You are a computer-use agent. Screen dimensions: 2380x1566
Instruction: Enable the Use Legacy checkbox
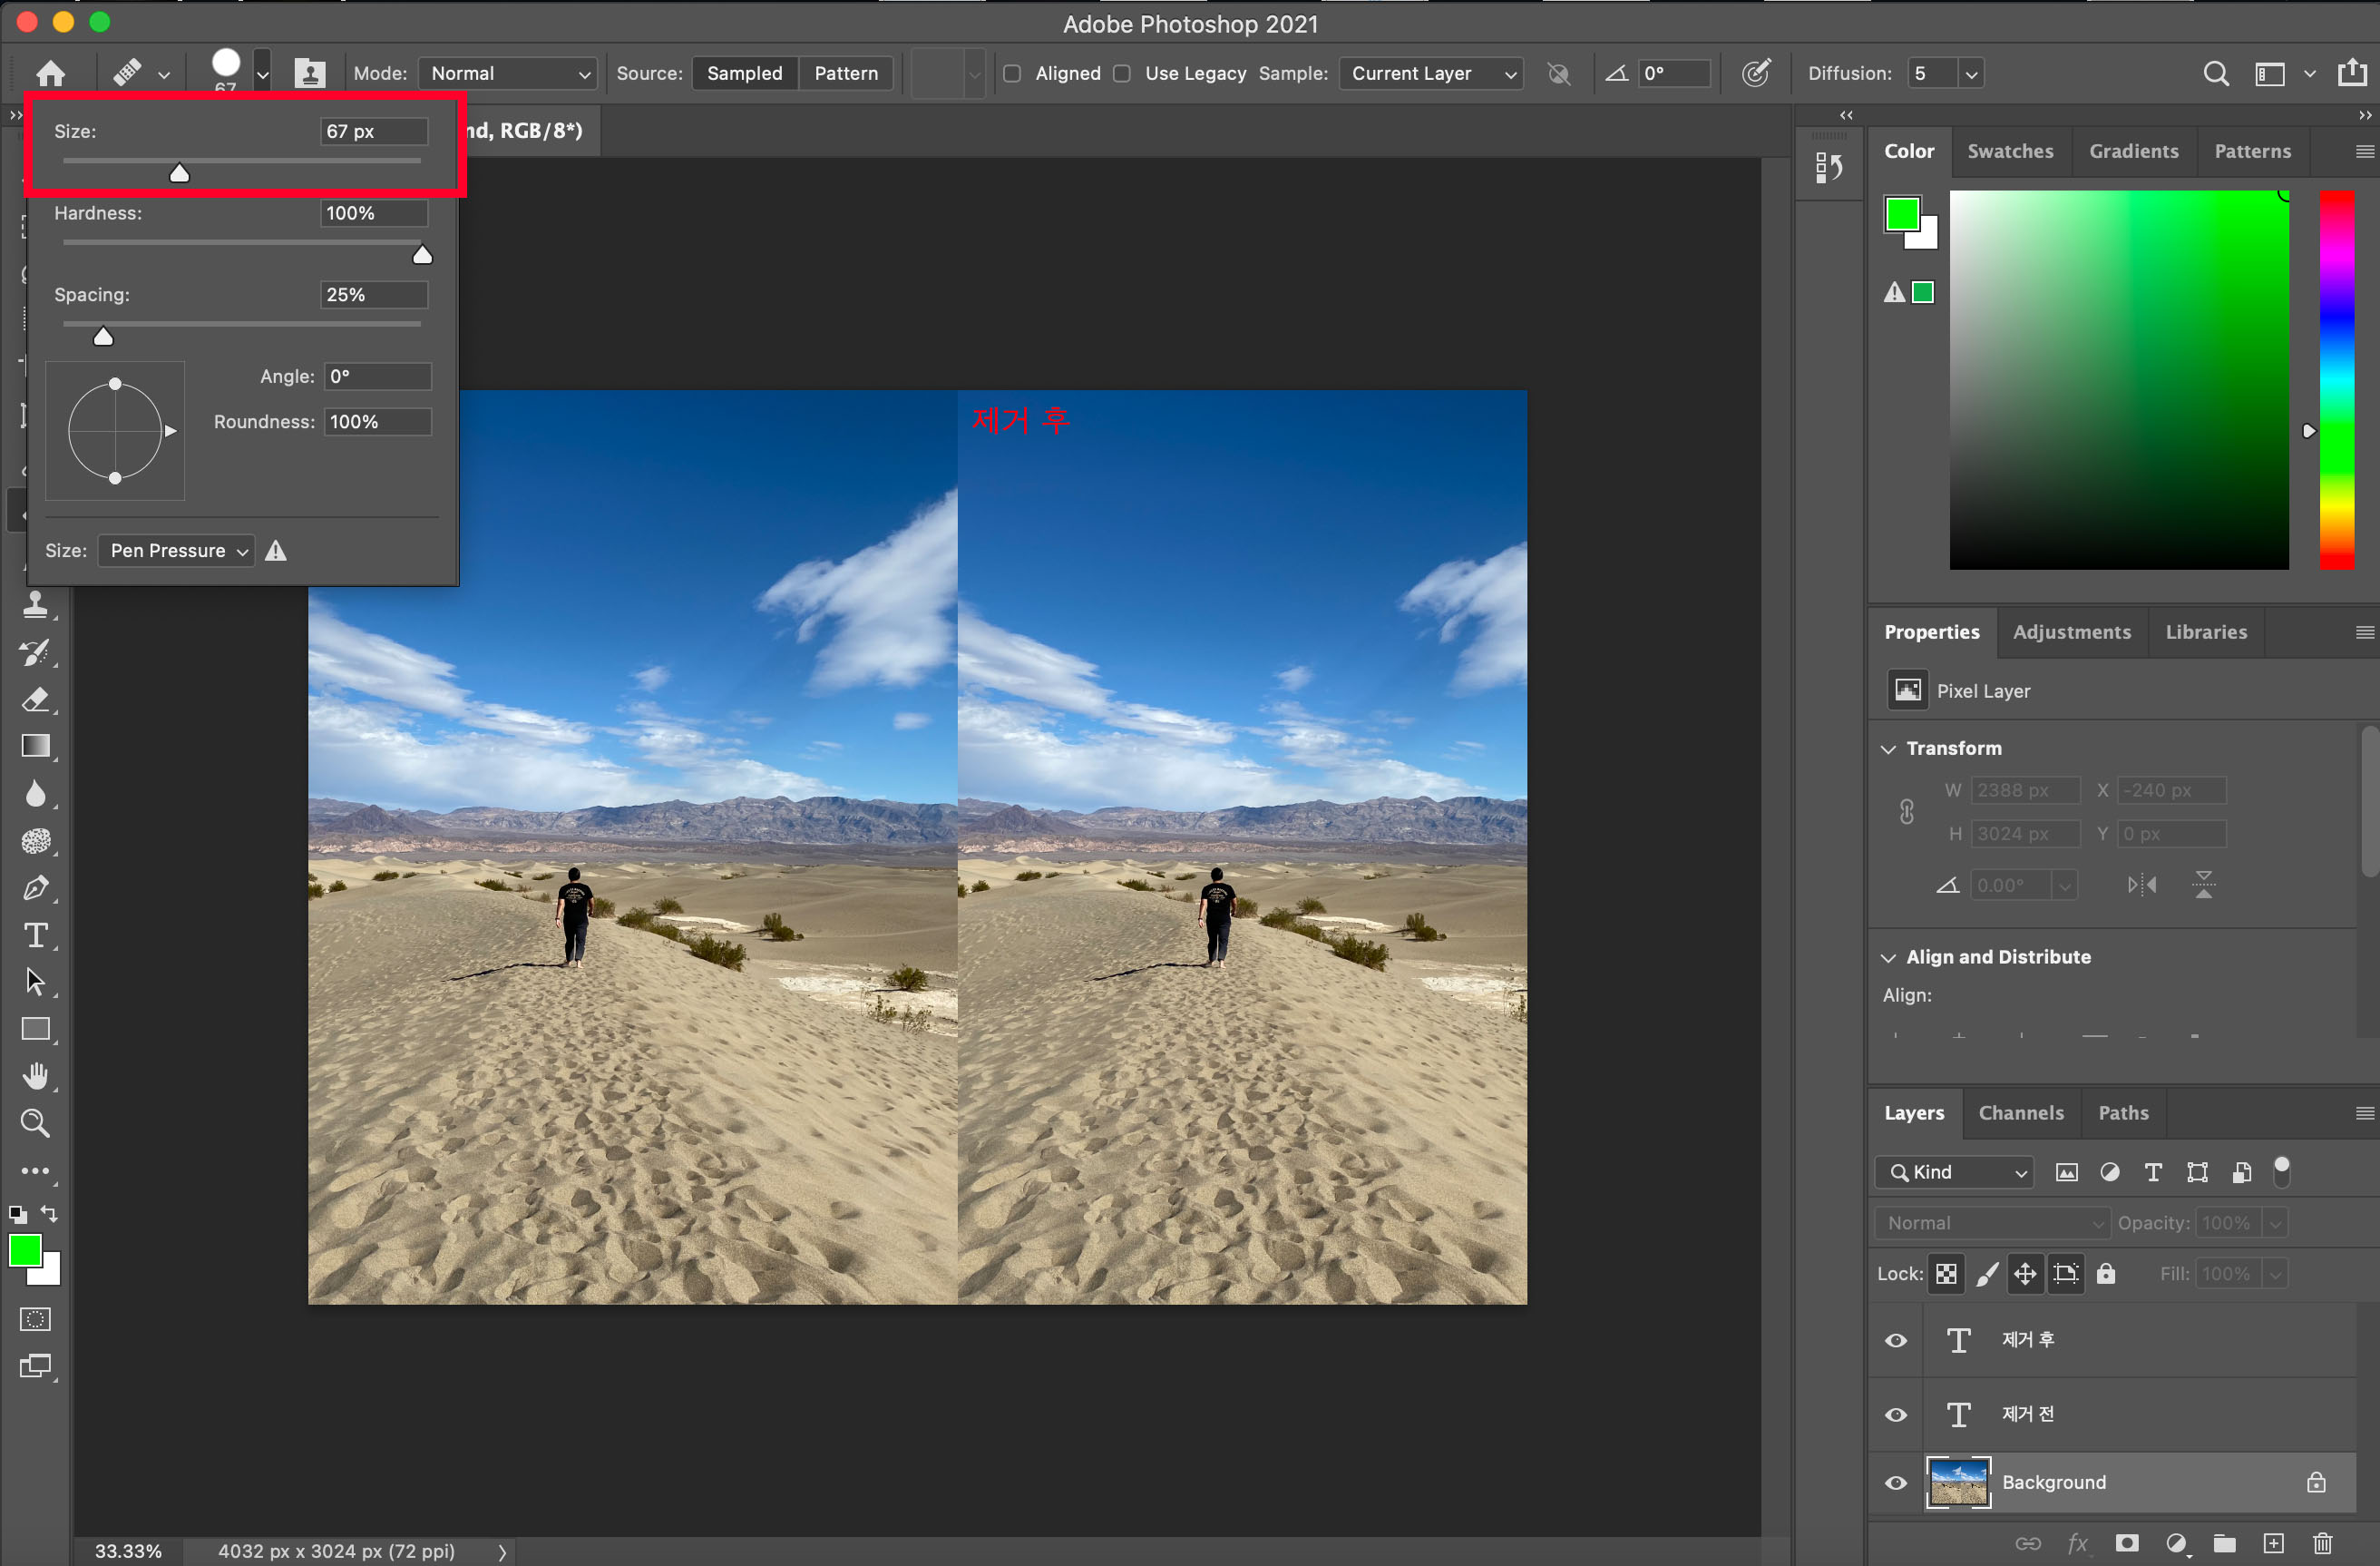(1122, 73)
